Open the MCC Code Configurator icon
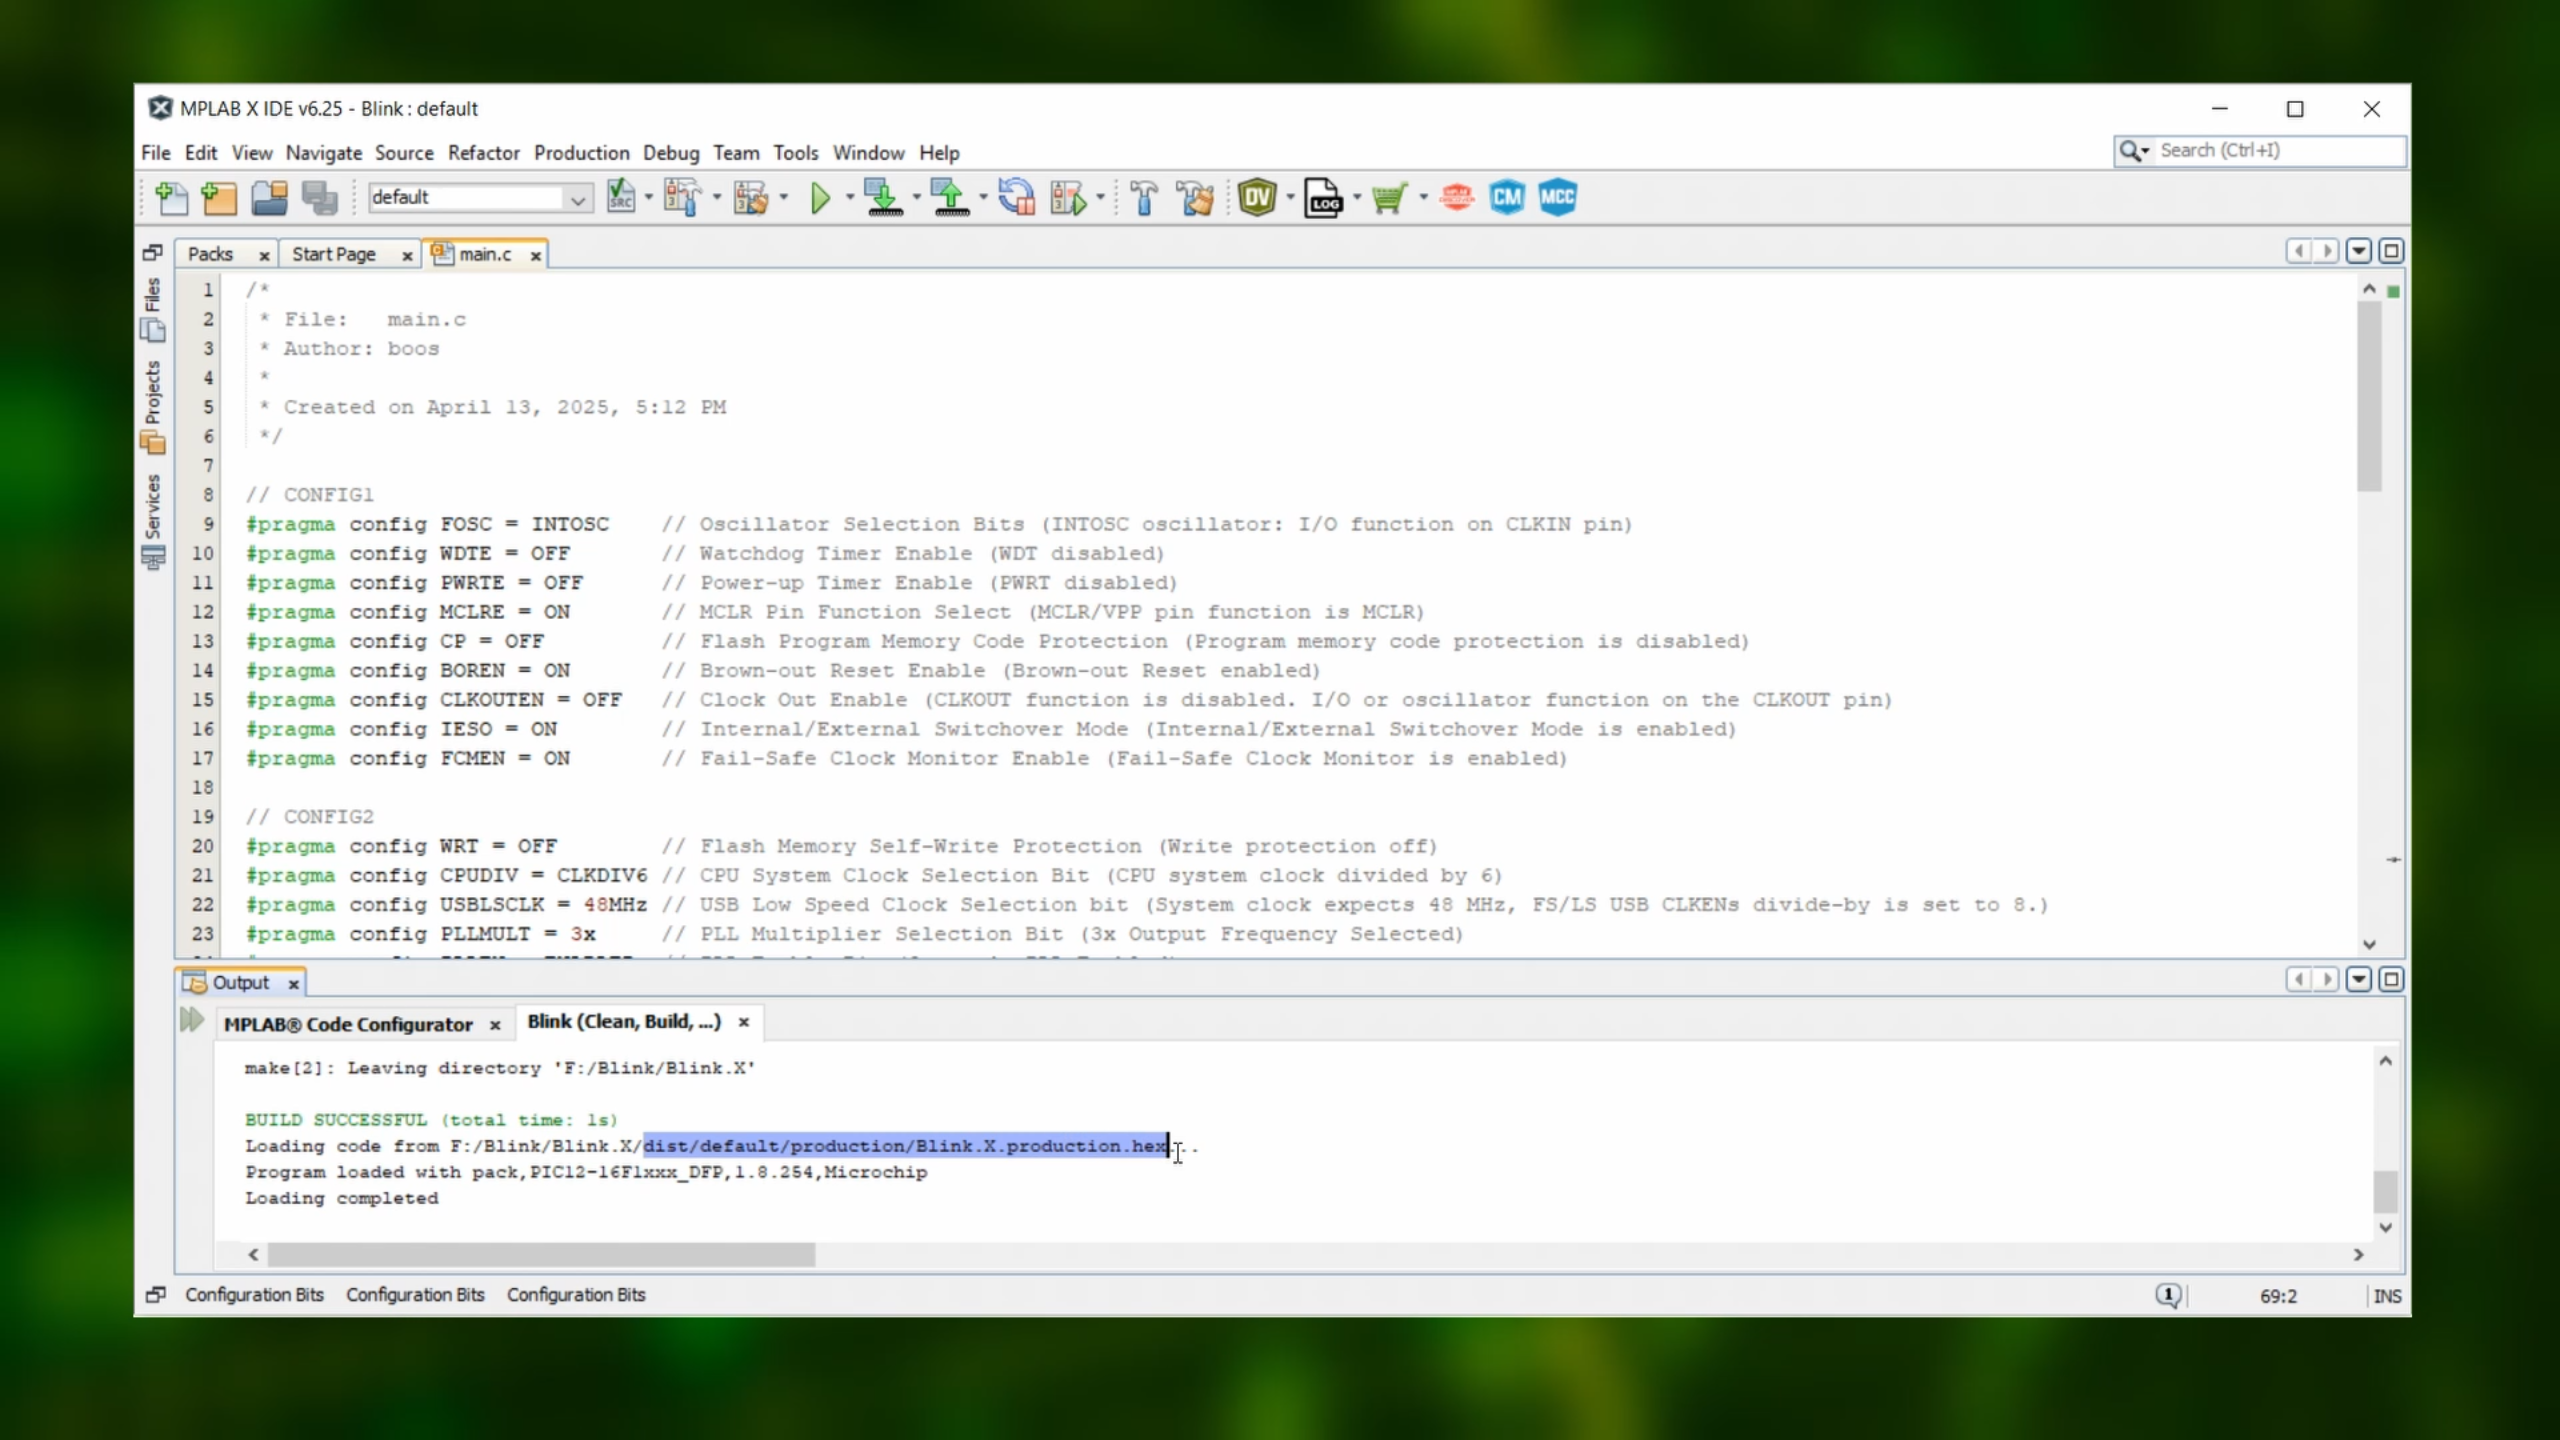 click(x=1557, y=198)
